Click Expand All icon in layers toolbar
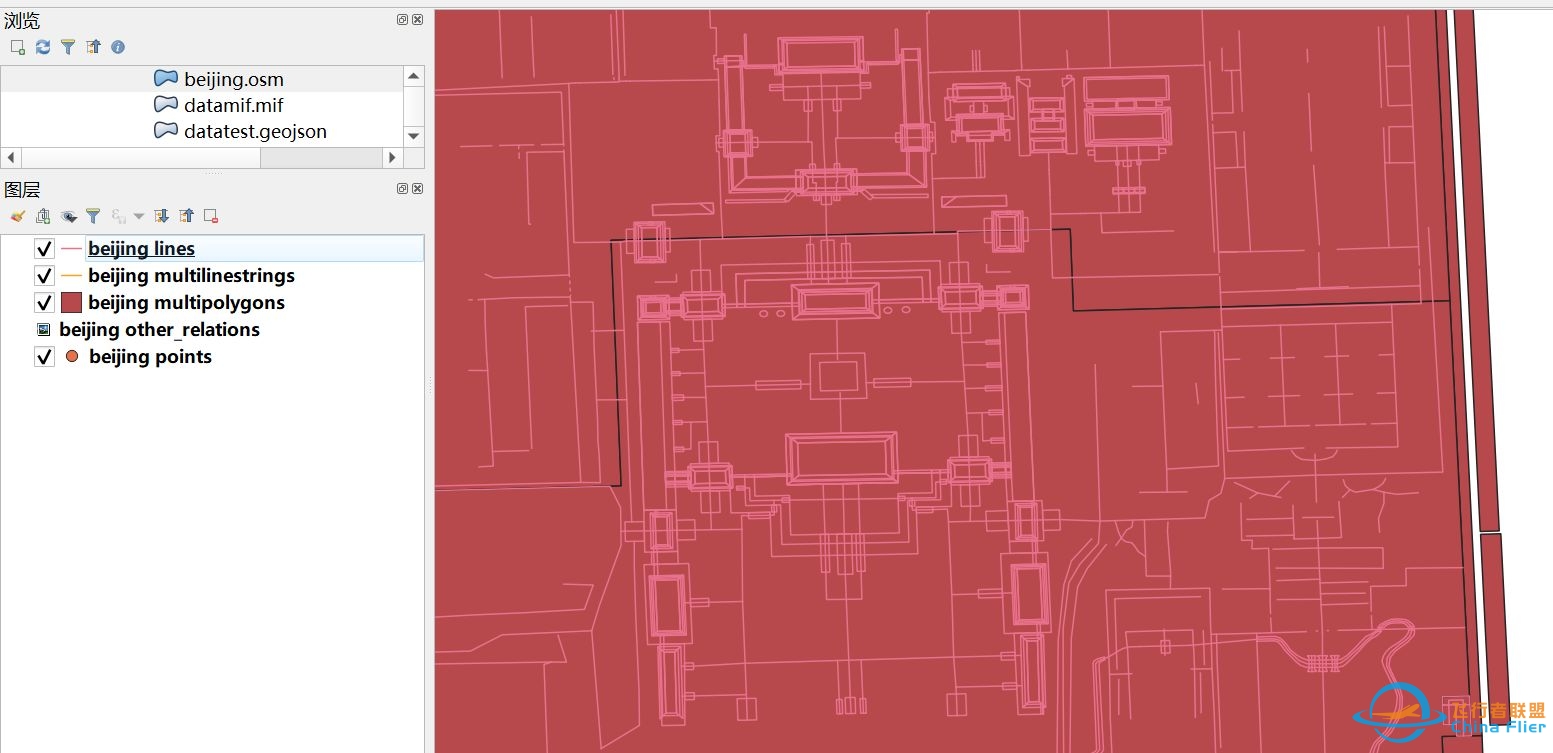The height and width of the screenshot is (753, 1553). pos(161,216)
